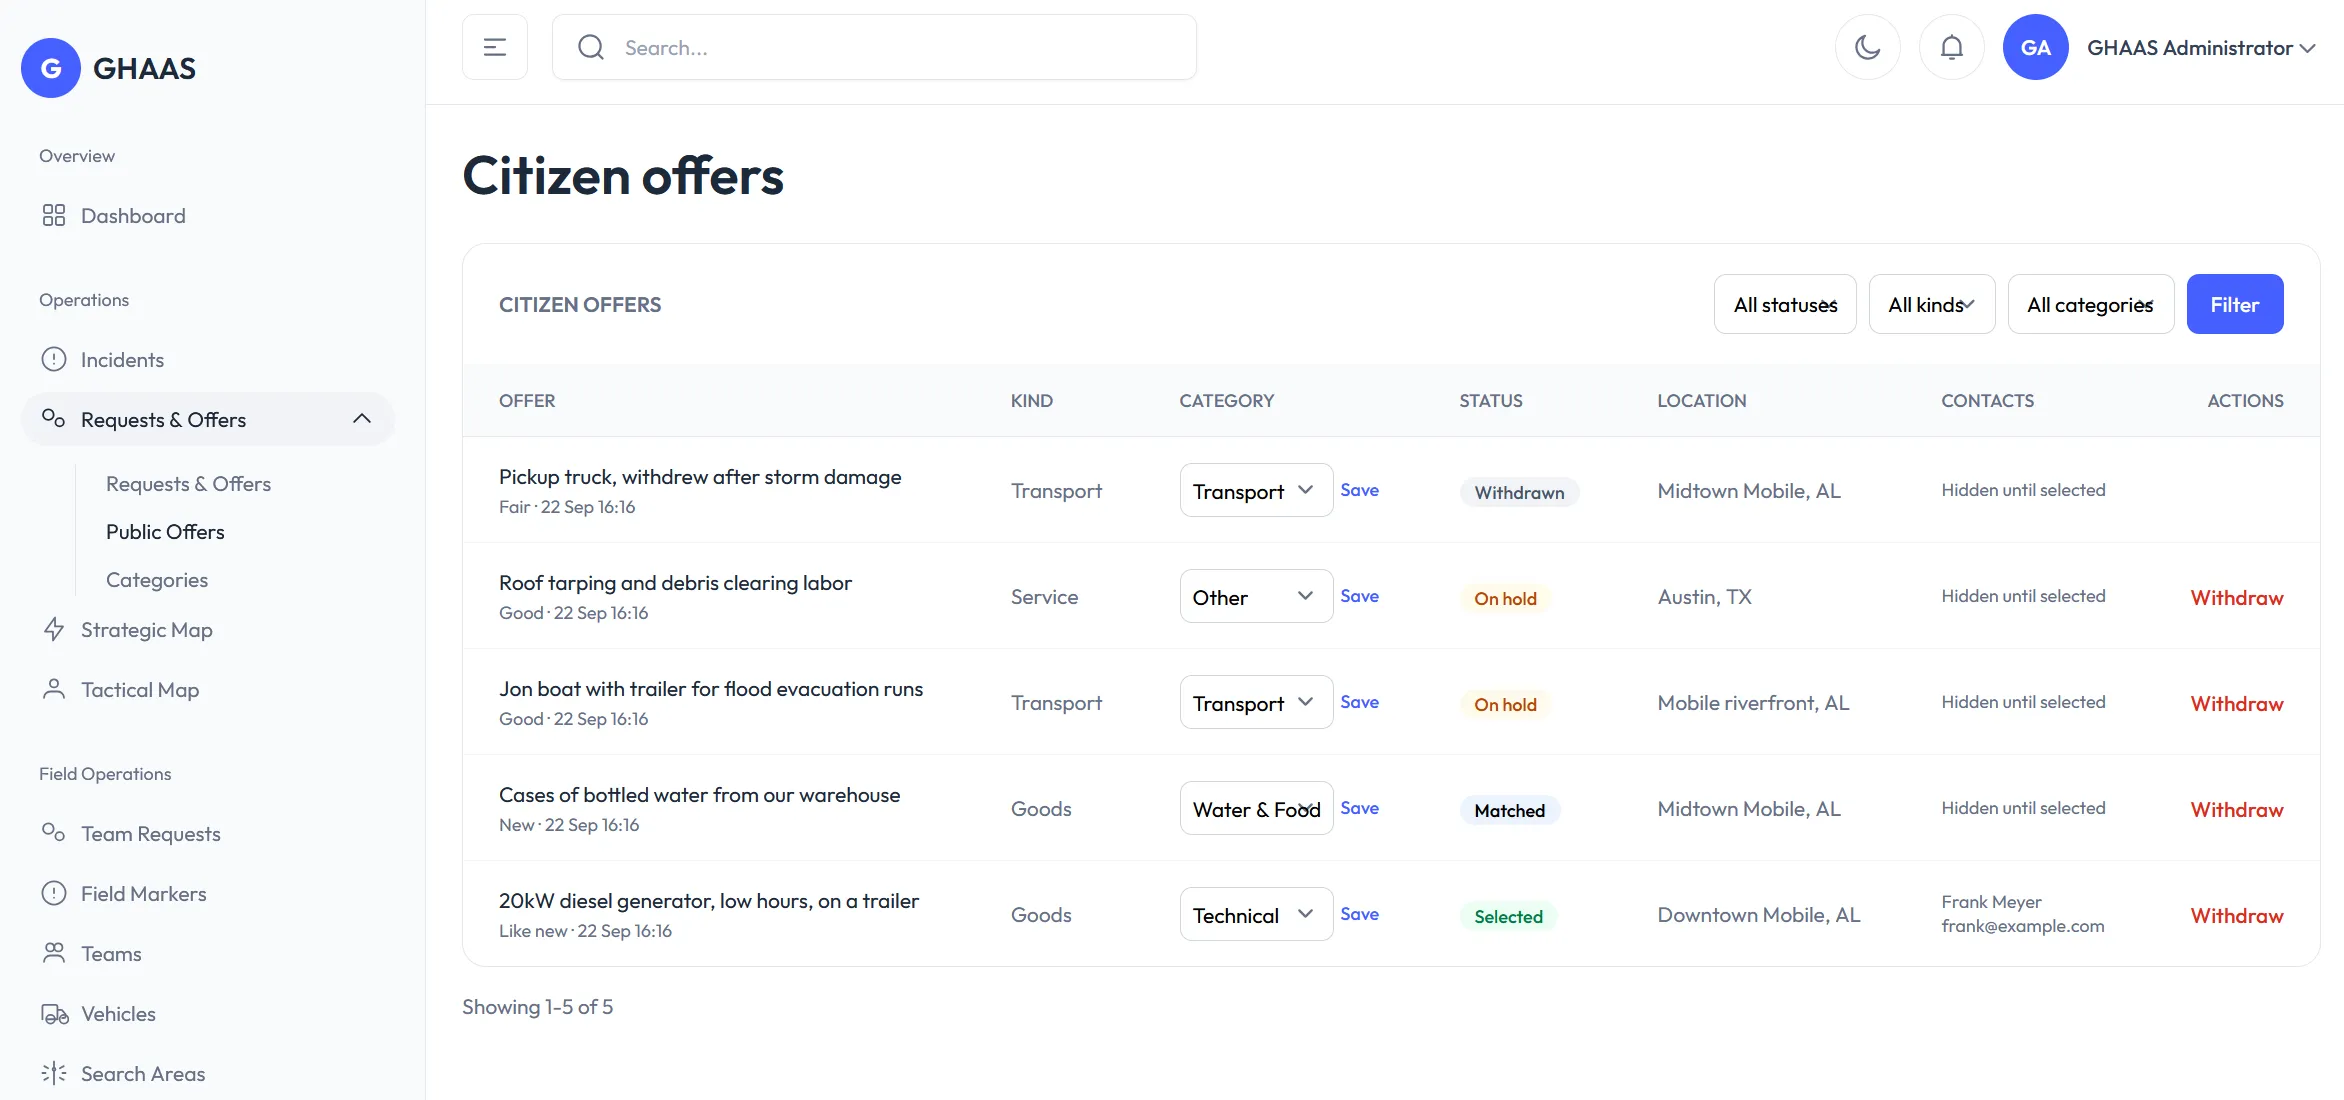Open category dropdown for diesel generator offer

1256,914
